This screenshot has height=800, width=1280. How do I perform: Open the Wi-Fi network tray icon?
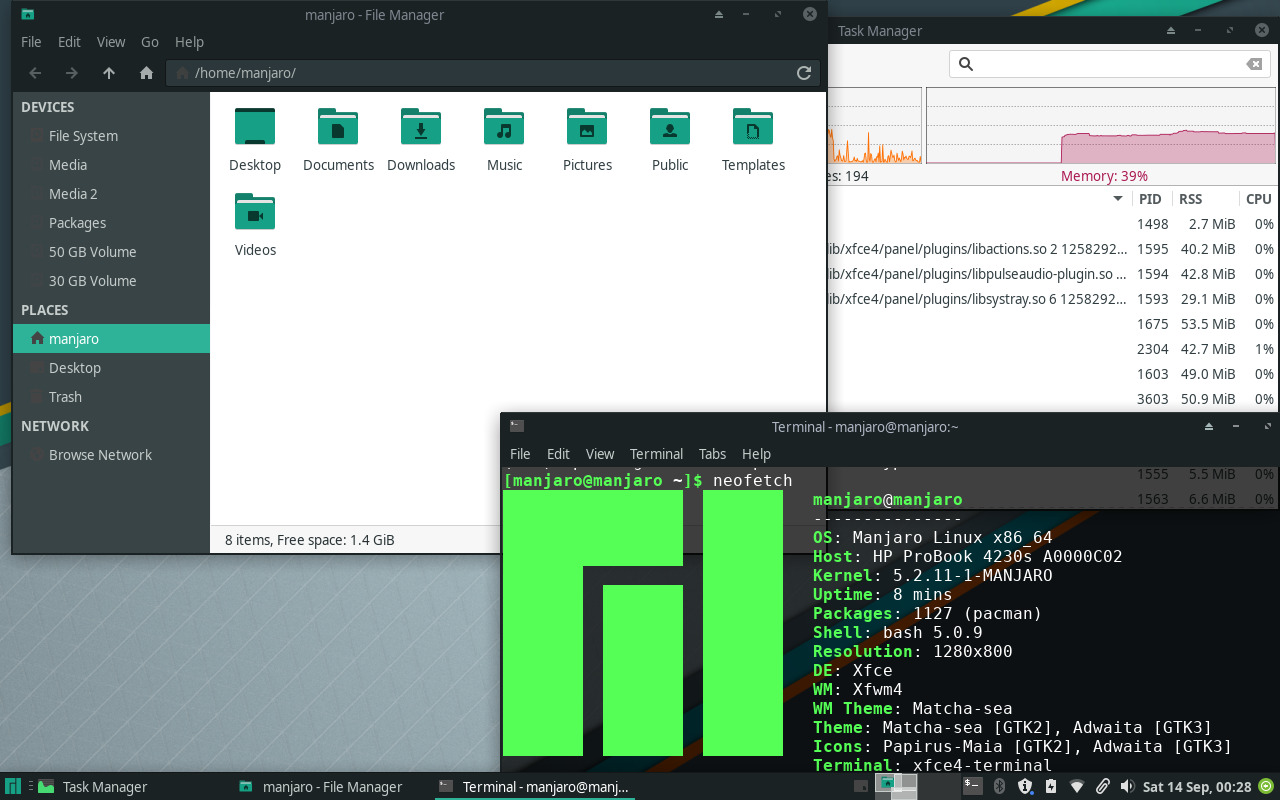[1077, 787]
